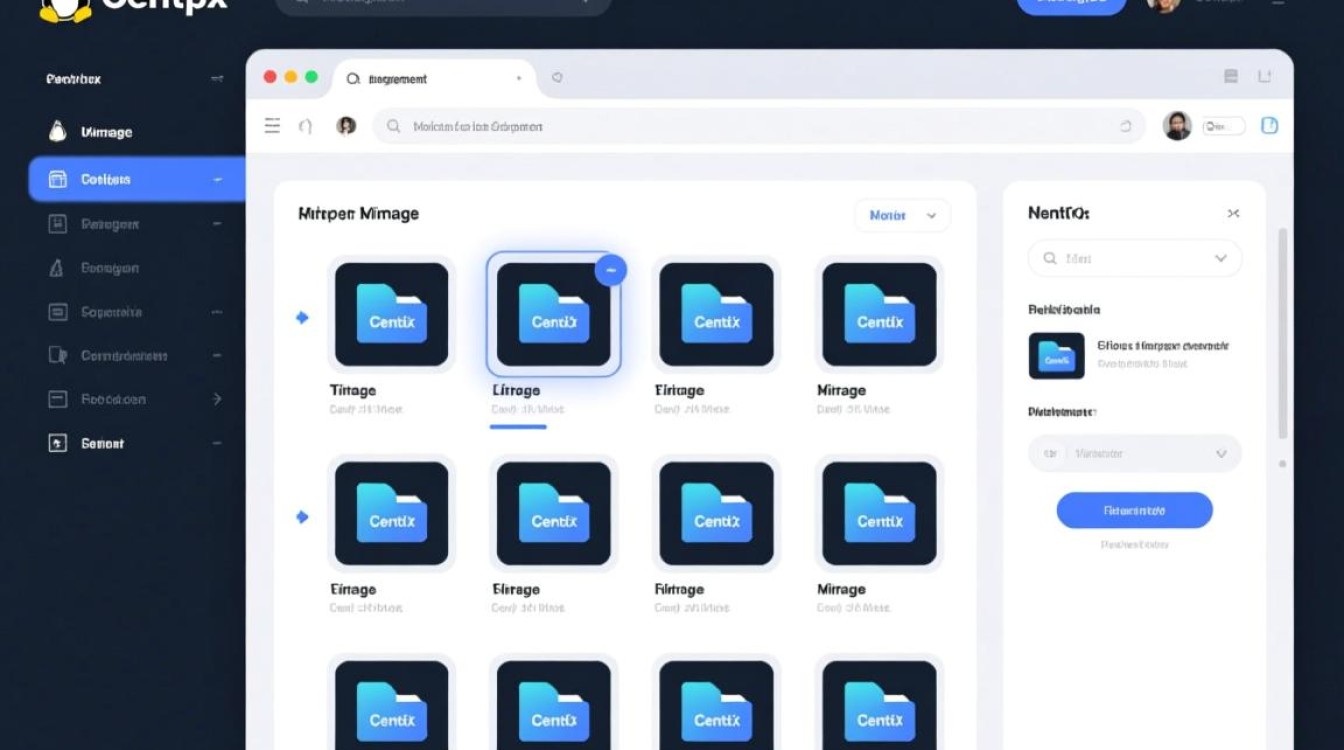This screenshot has height=750, width=1344.
Task: Open the second-row Firrage folder thumbnail
Action: click(716, 513)
